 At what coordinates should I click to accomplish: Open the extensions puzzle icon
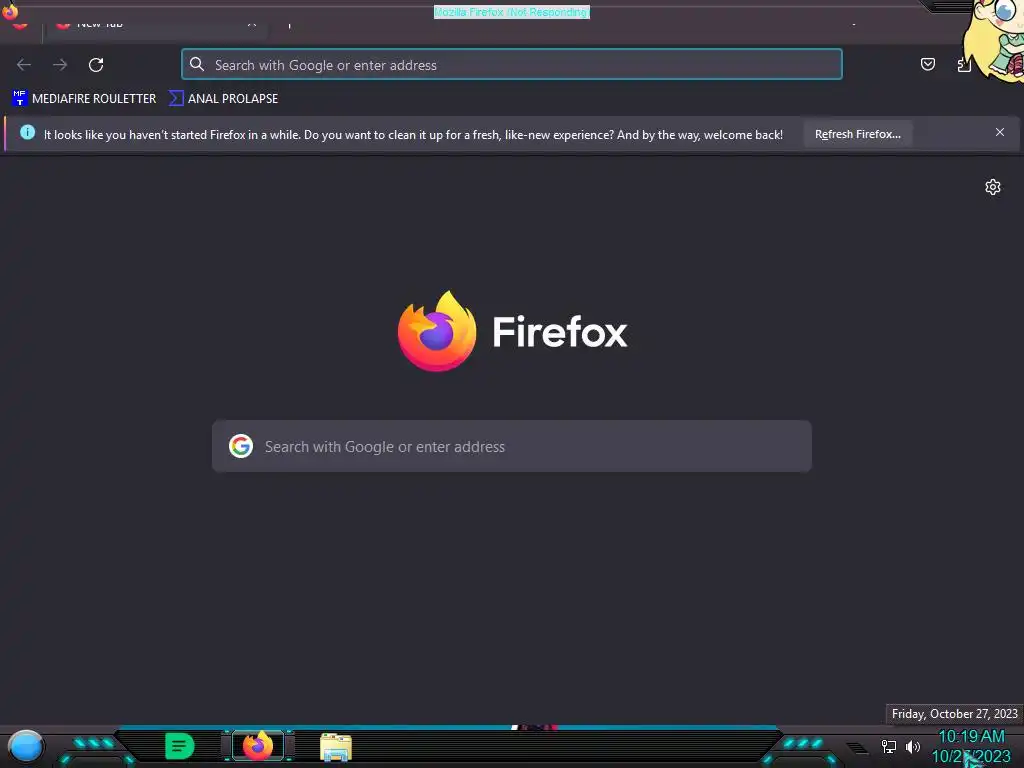tap(964, 65)
